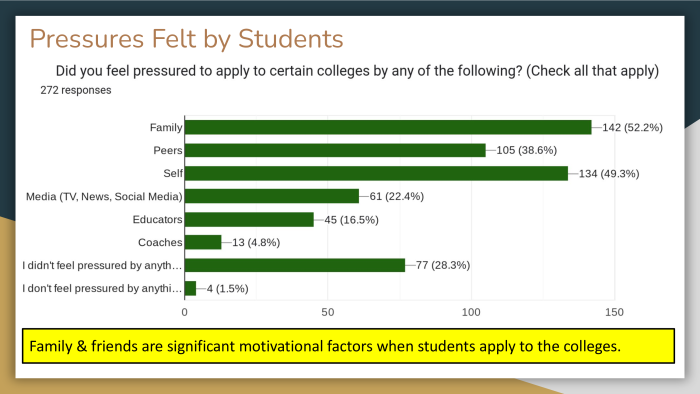Click the bar for I didn't feel pressured
The height and width of the screenshot is (394, 700).
[x=295, y=265]
